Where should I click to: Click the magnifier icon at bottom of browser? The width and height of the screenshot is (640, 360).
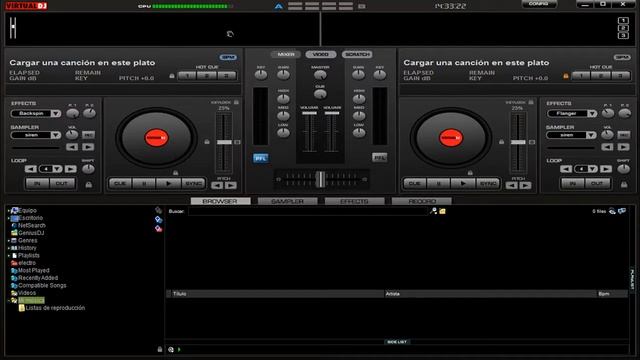171,350
